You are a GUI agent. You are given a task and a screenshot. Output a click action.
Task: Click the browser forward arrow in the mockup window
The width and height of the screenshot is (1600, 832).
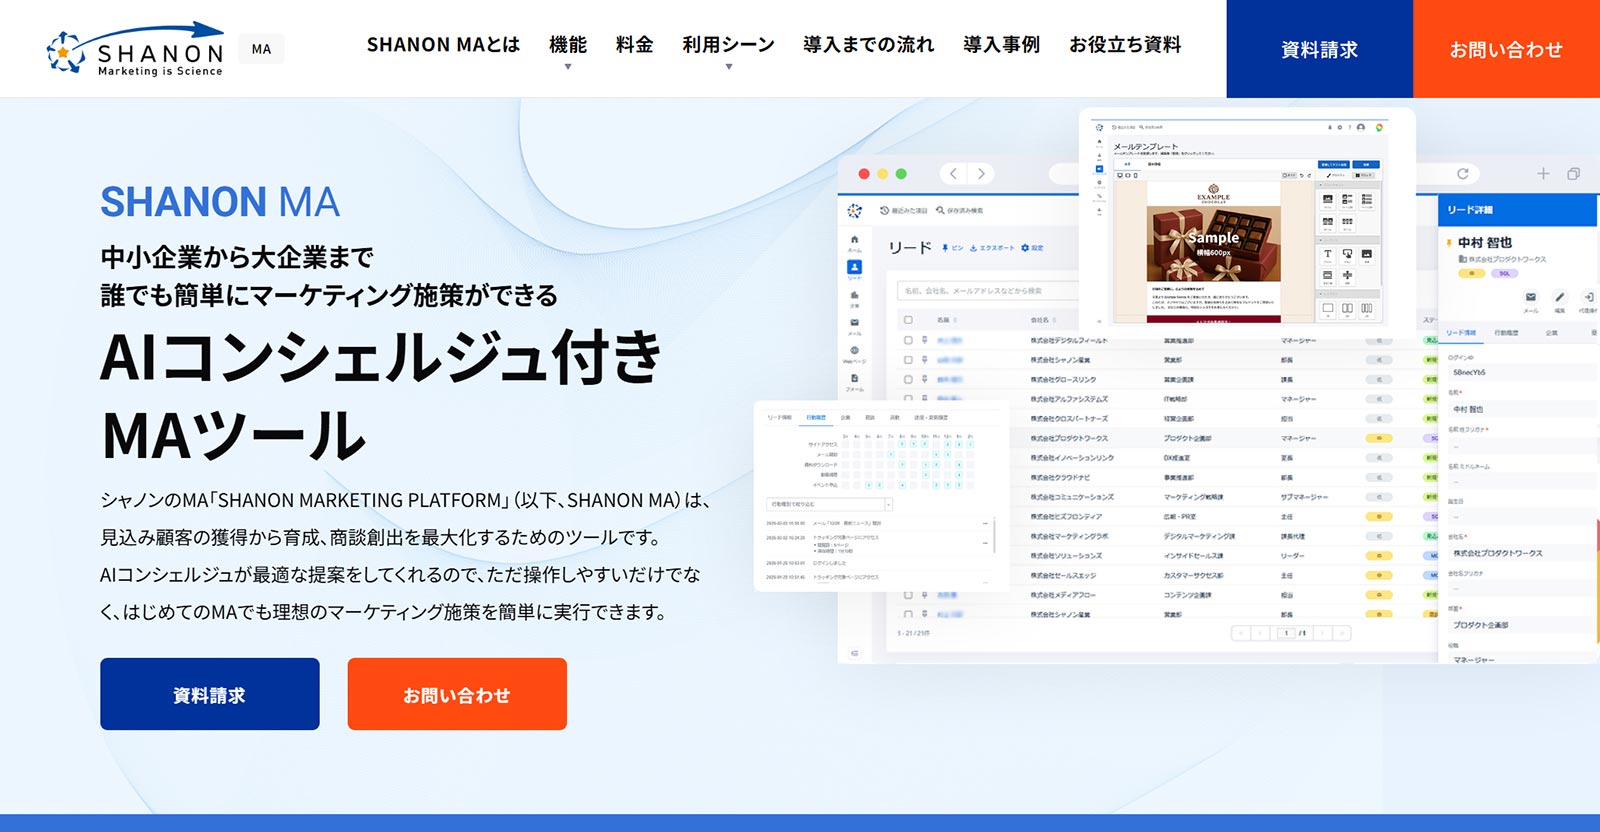(x=981, y=174)
